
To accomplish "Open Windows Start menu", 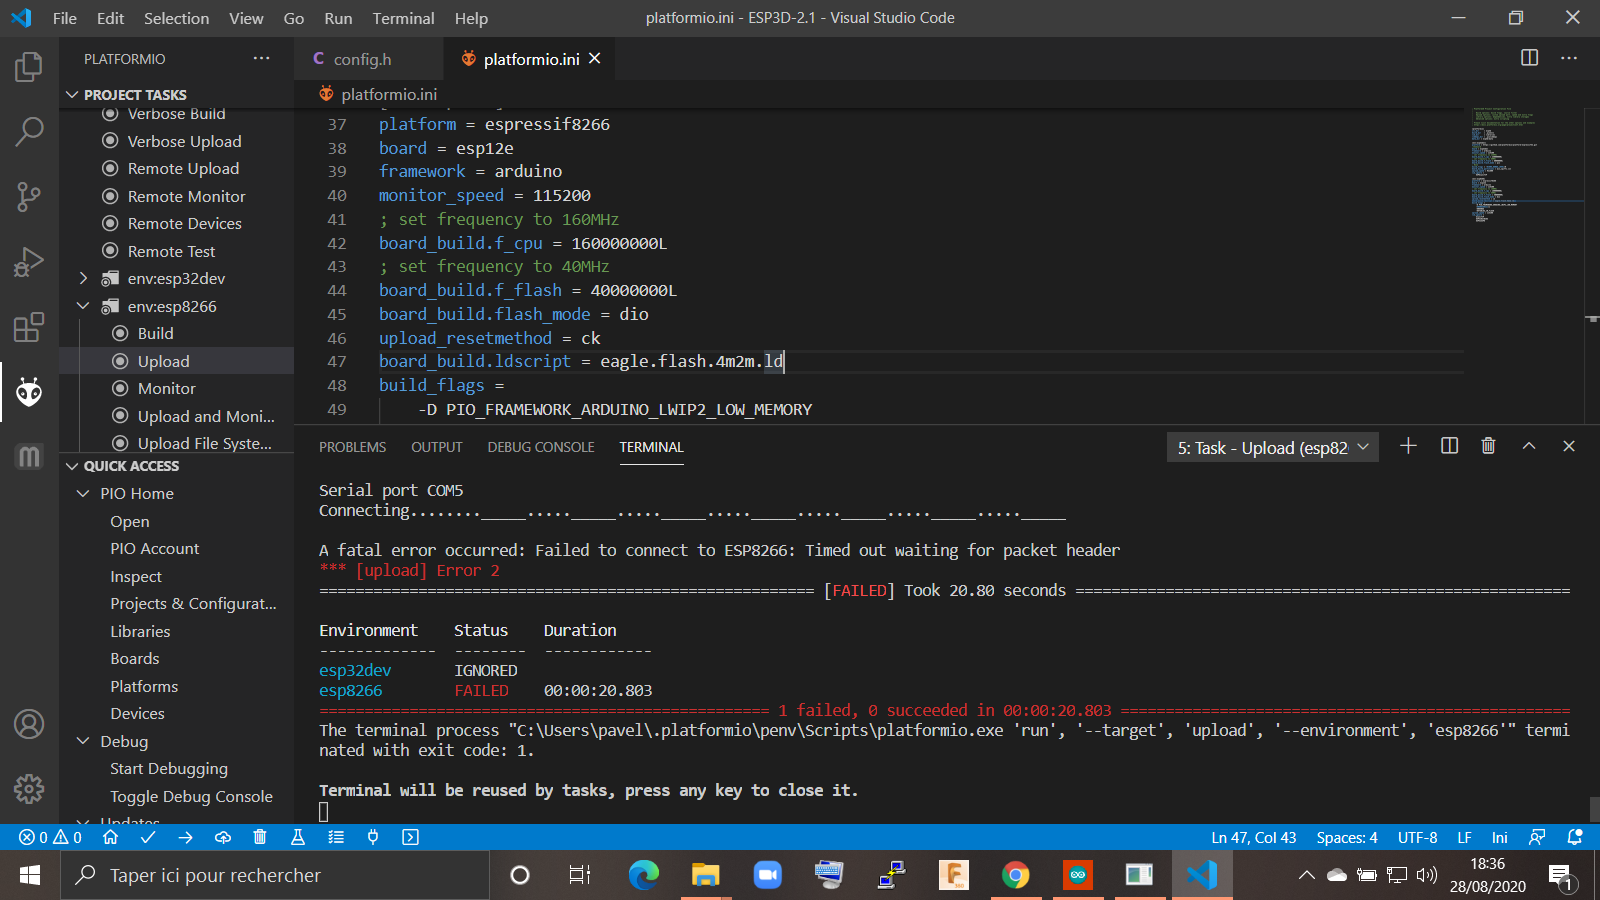I will point(29,875).
